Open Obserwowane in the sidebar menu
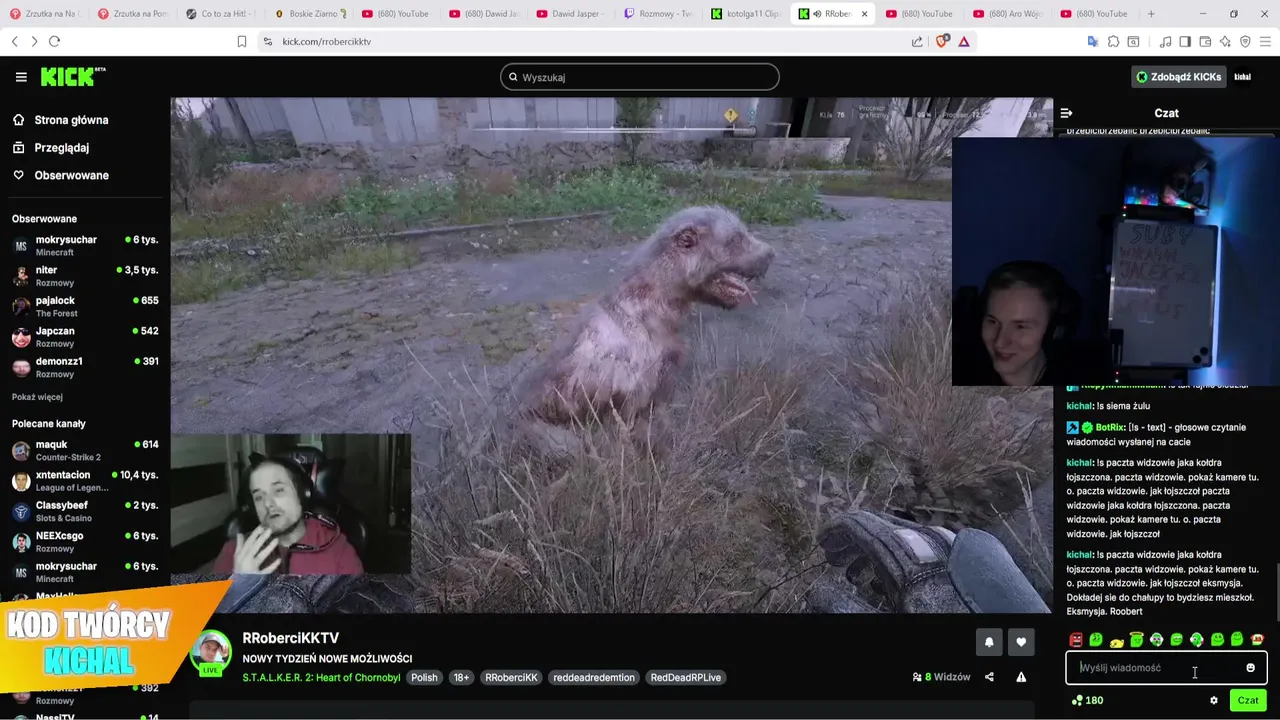1280x720 pixels. [72, 175]
